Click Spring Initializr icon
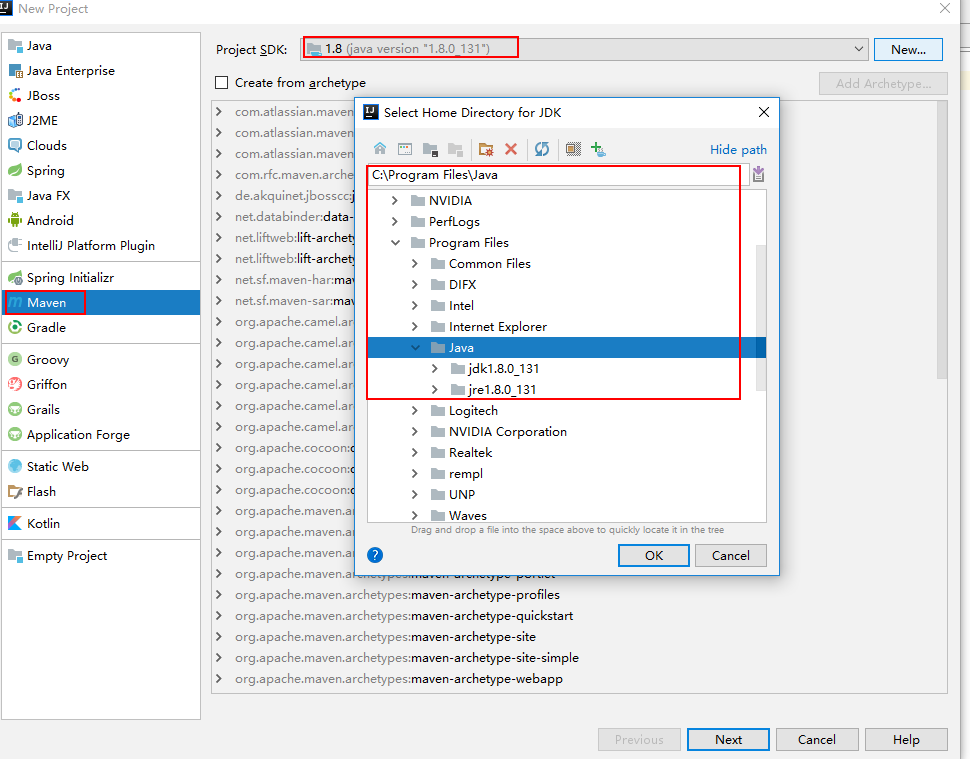This screenshot has width=970, height=759. (x=15, y=278)
